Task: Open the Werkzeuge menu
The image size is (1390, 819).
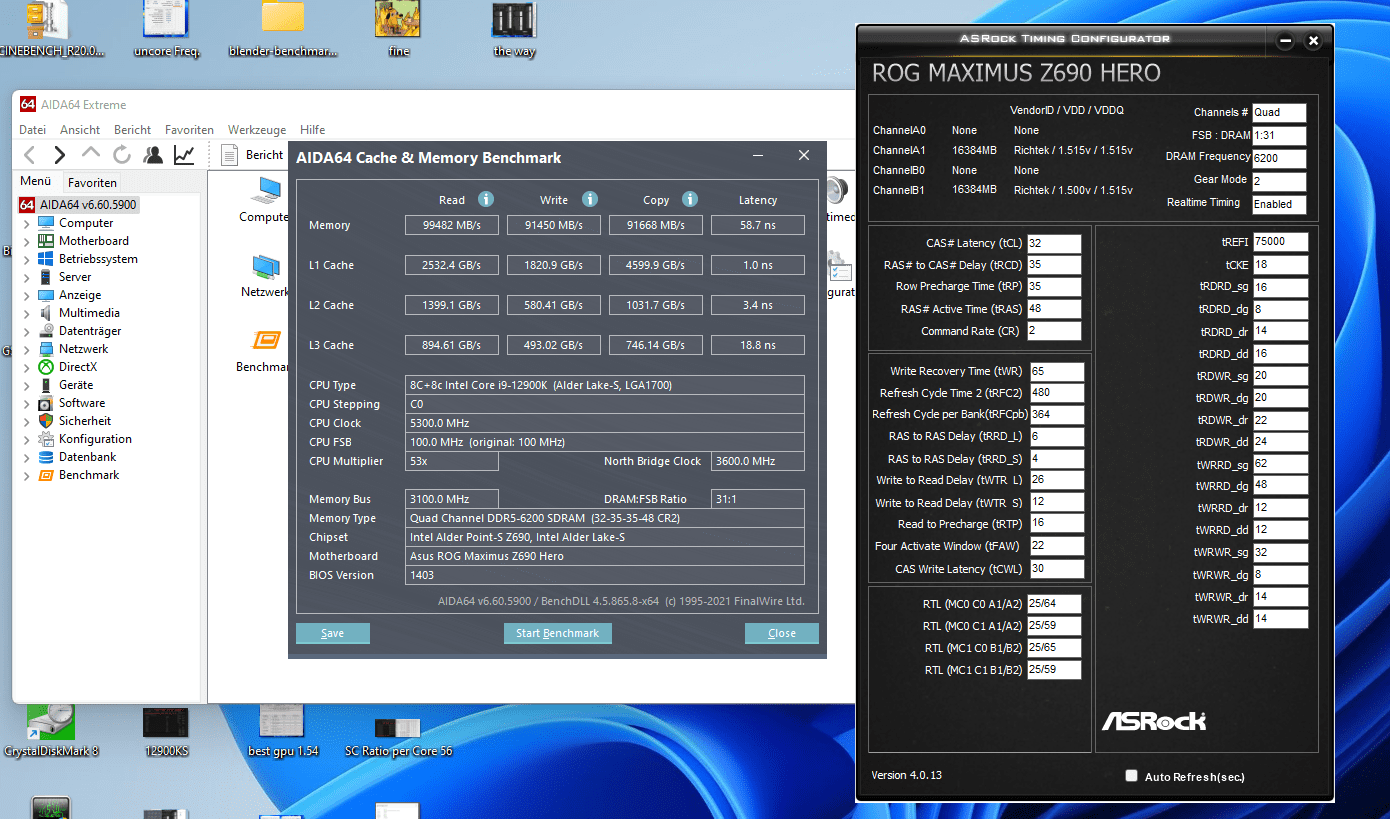Action: [257, 130]
